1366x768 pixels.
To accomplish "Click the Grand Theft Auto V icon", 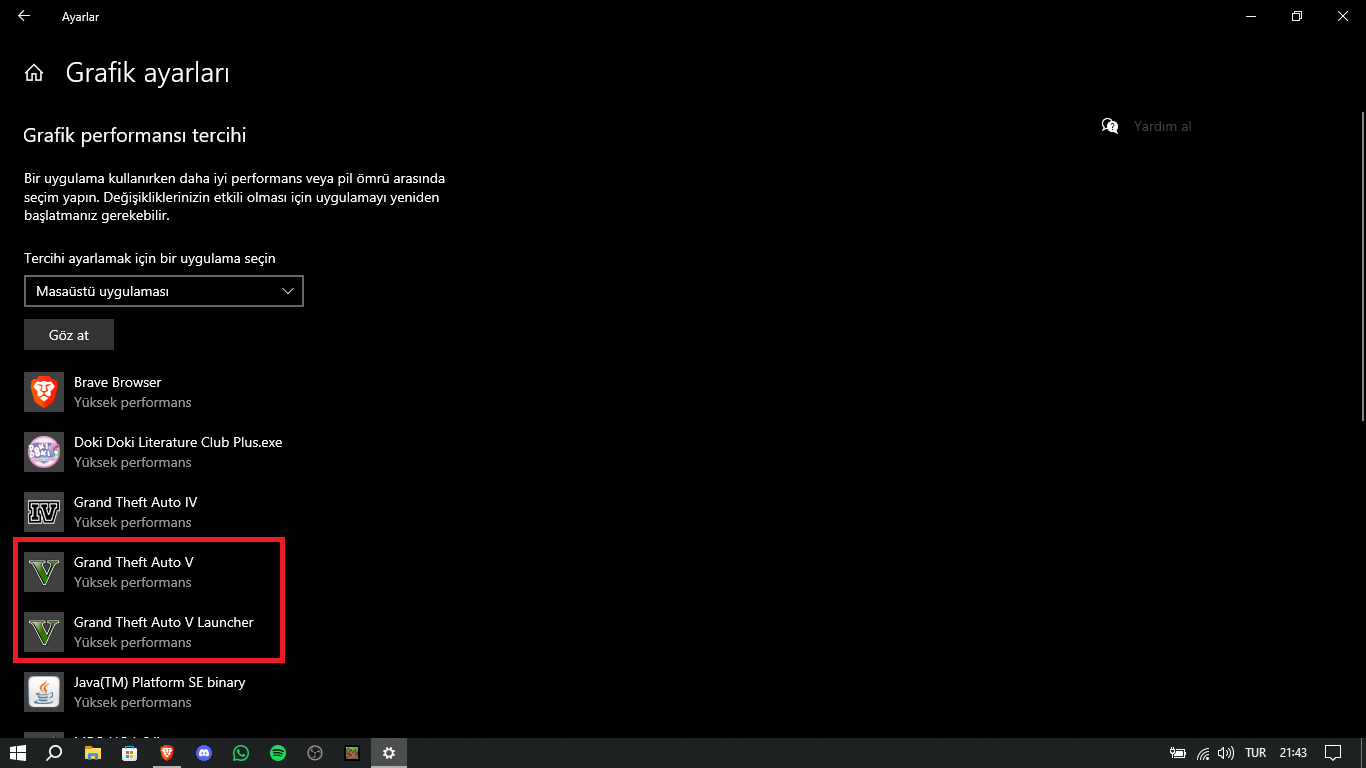I will click(x=44, y=572).
